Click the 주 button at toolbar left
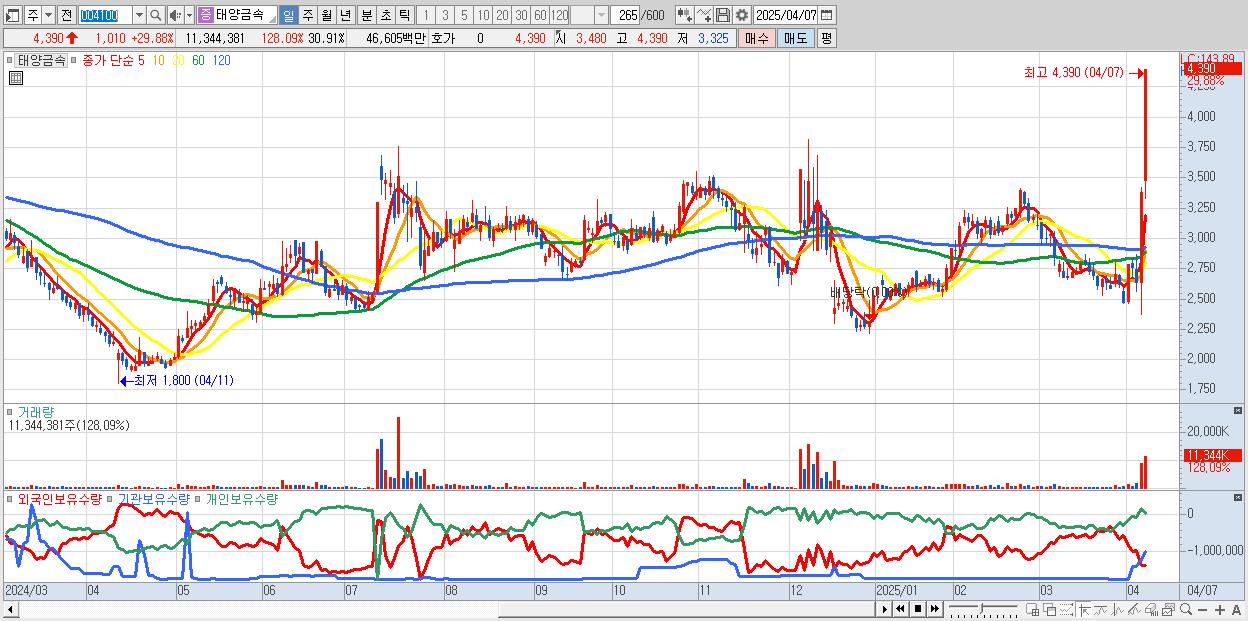 pyautogui.click(x=32, y=15)
